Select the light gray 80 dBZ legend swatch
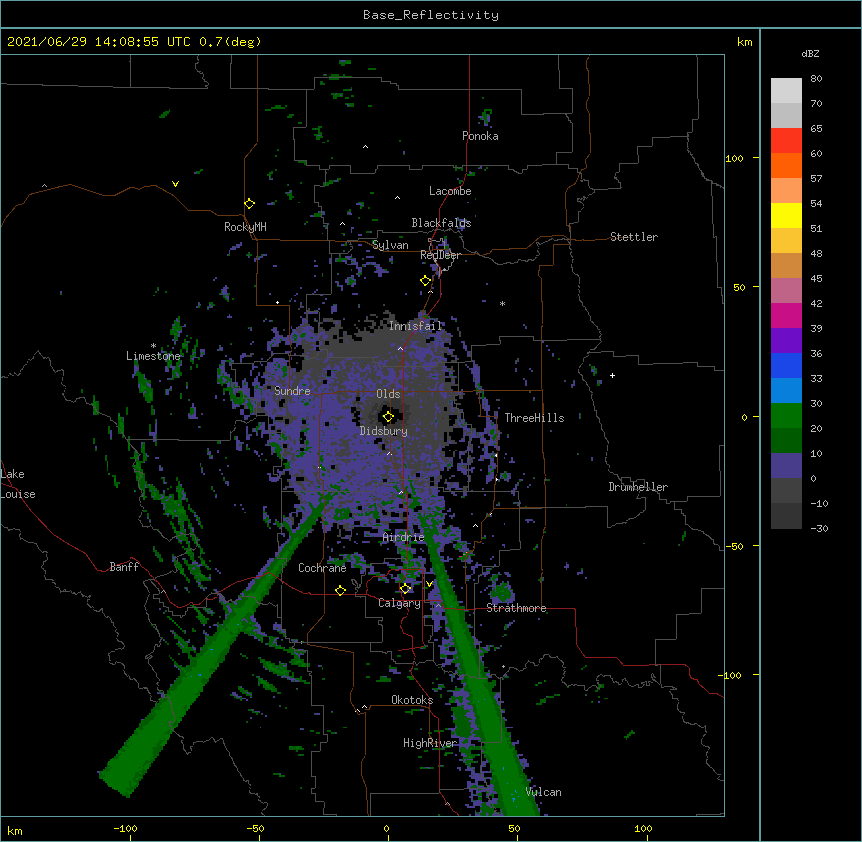 (x=786, y=90)
